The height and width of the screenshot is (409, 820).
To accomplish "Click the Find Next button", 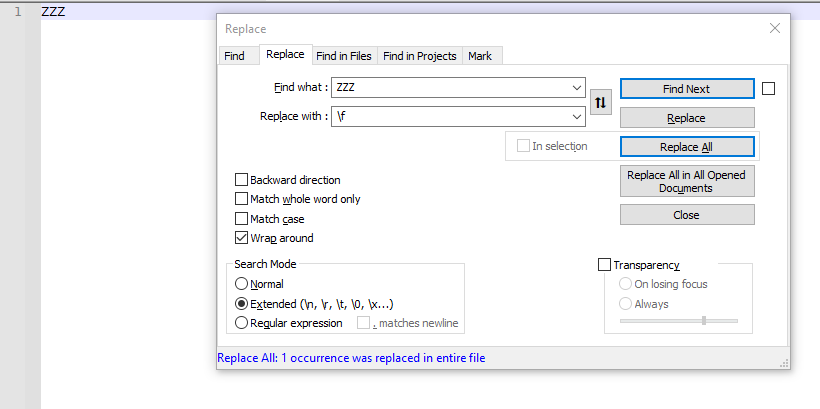I will (687, 89).
